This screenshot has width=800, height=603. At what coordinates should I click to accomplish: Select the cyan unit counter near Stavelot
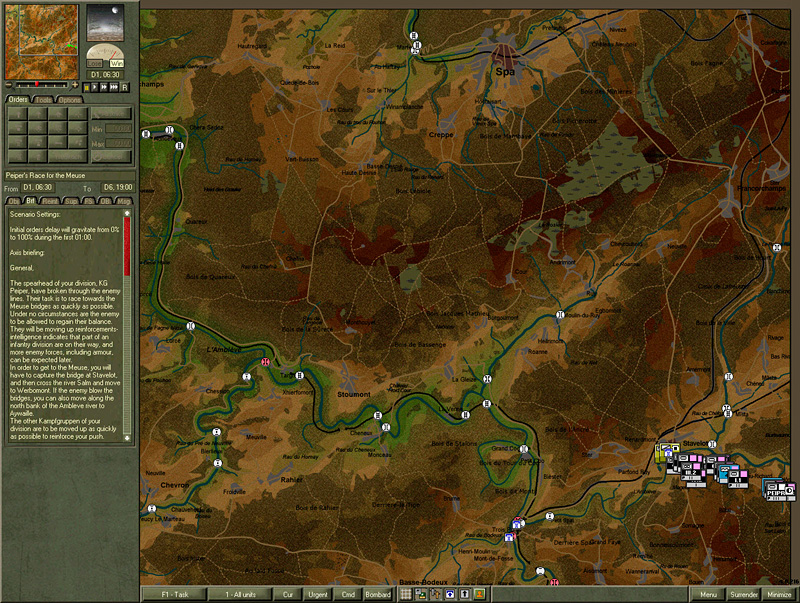[722, 472]
